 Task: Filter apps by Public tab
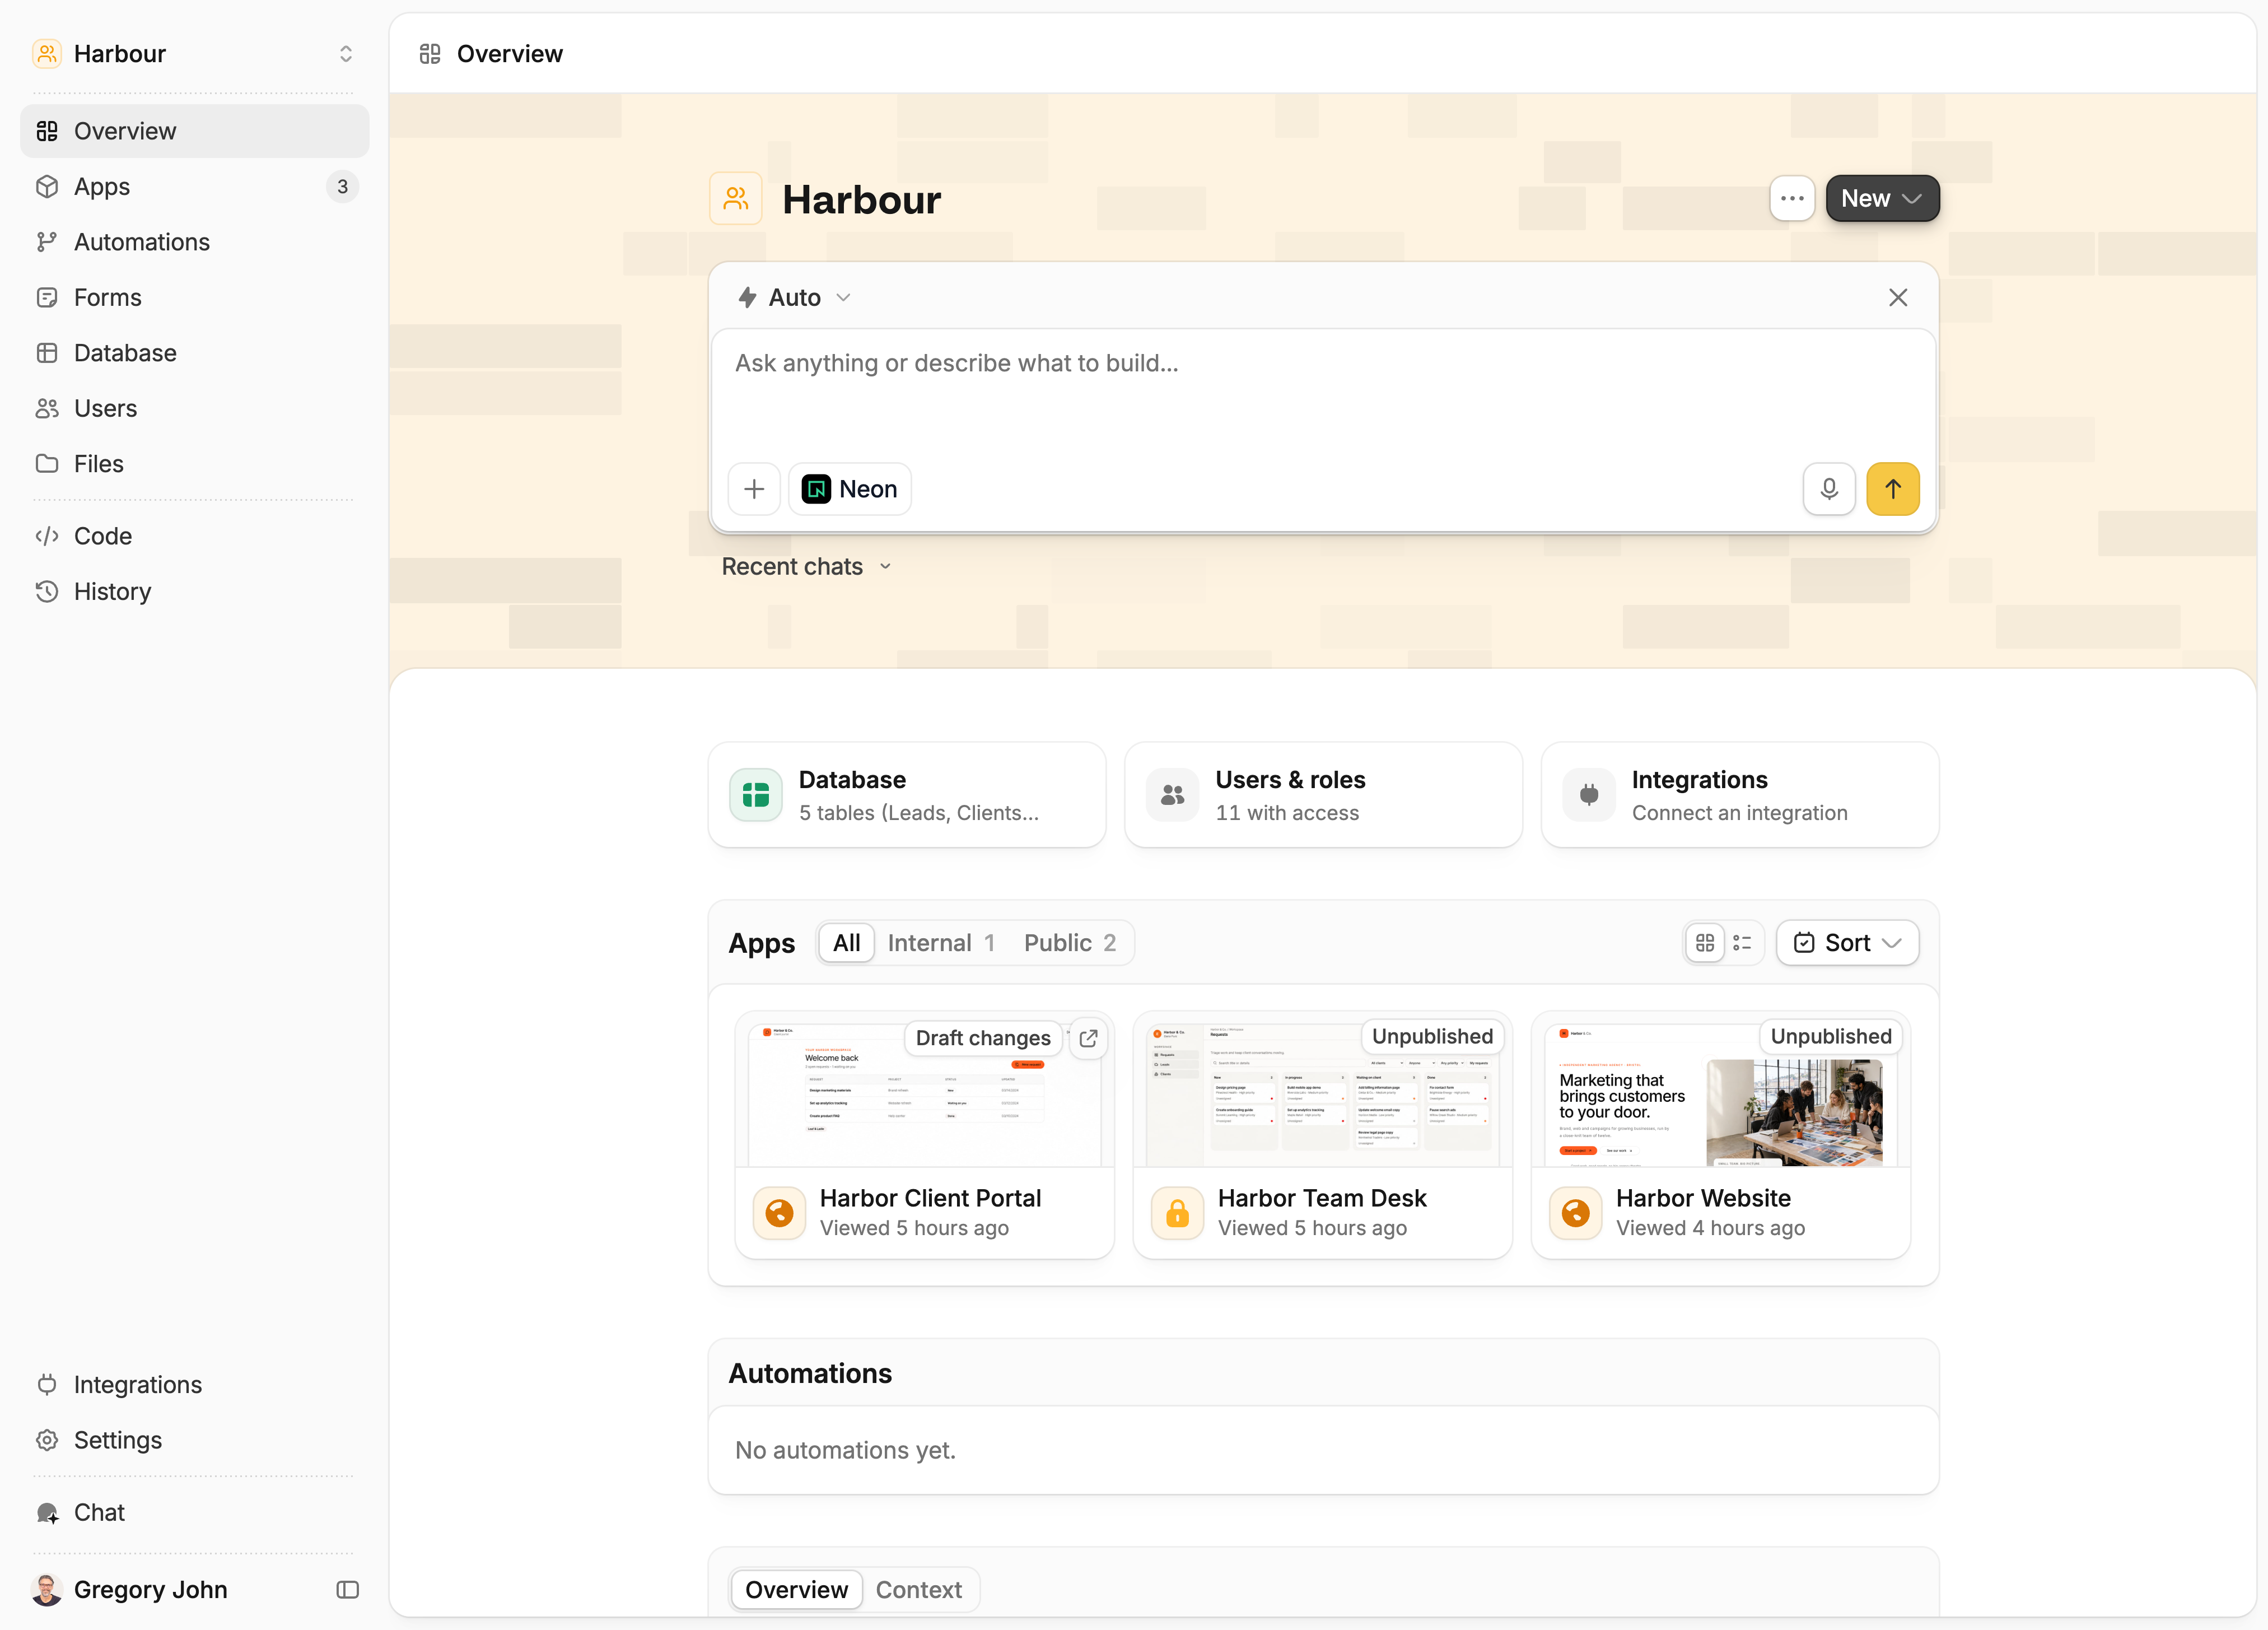[1069, 943]
